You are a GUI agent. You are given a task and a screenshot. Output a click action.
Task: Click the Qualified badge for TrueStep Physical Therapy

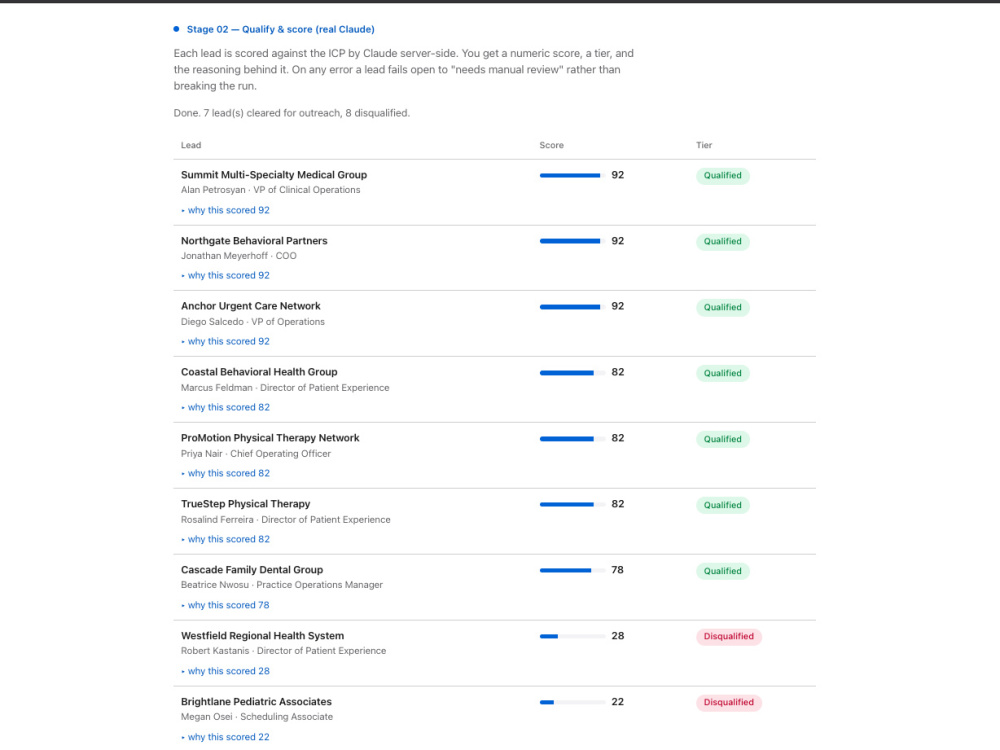(723, 505)
